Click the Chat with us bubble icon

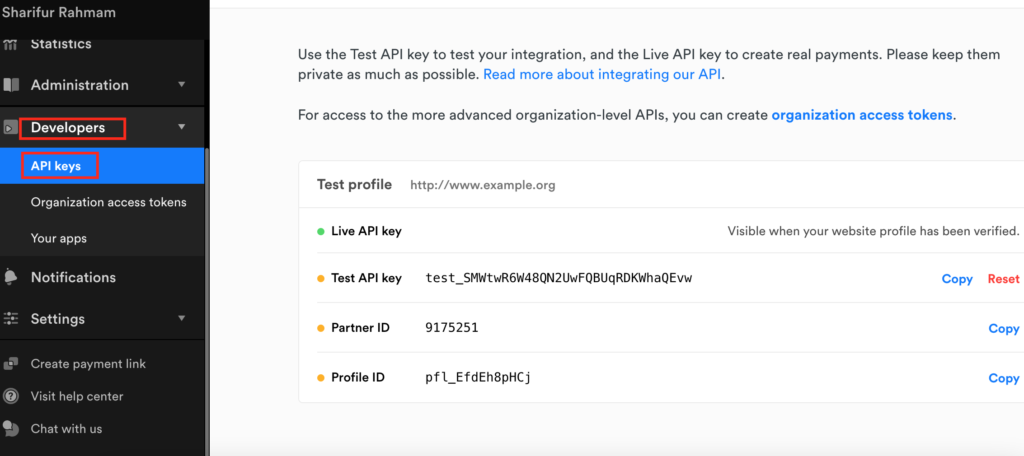coord(10,429)
